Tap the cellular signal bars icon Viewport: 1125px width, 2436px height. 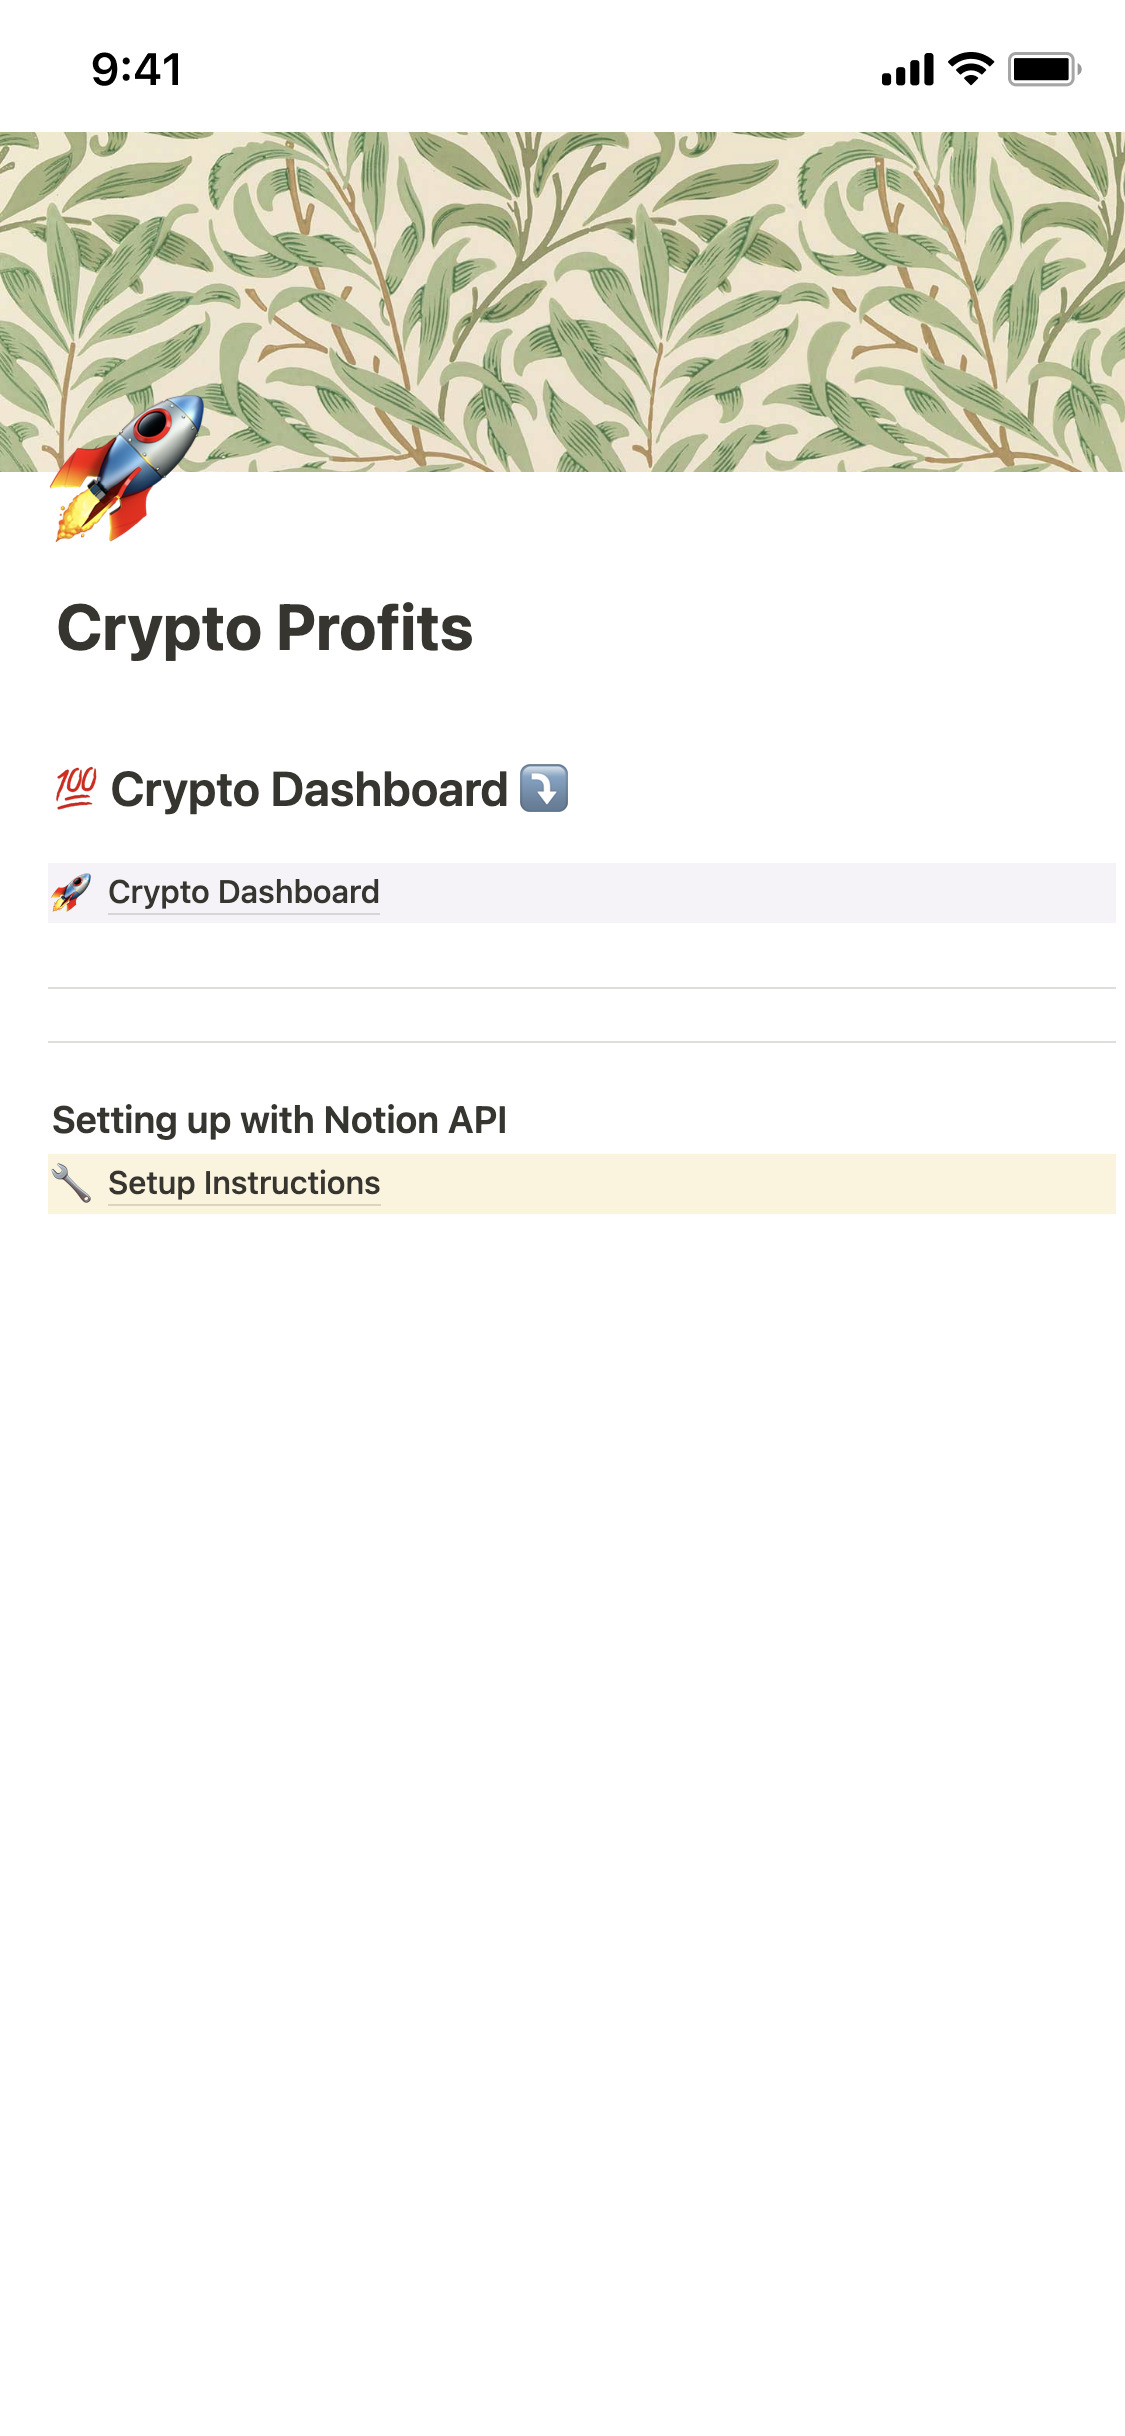click(x=907, y=69)
